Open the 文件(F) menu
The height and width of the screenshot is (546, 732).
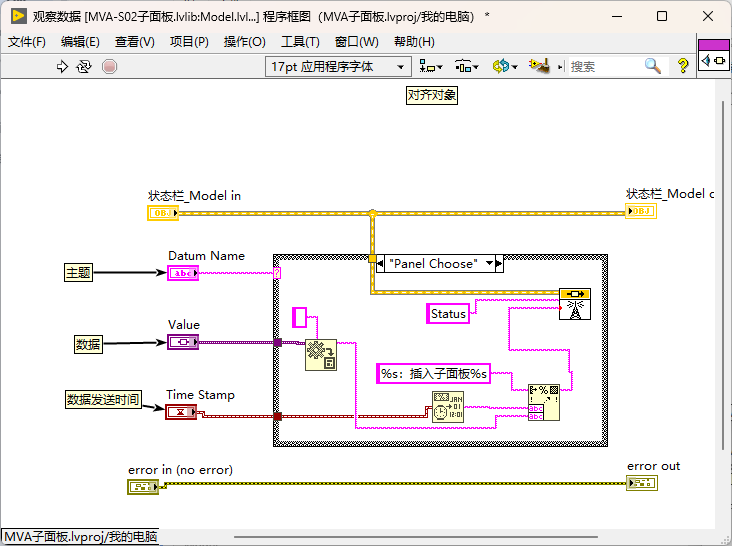pos(27,42)
